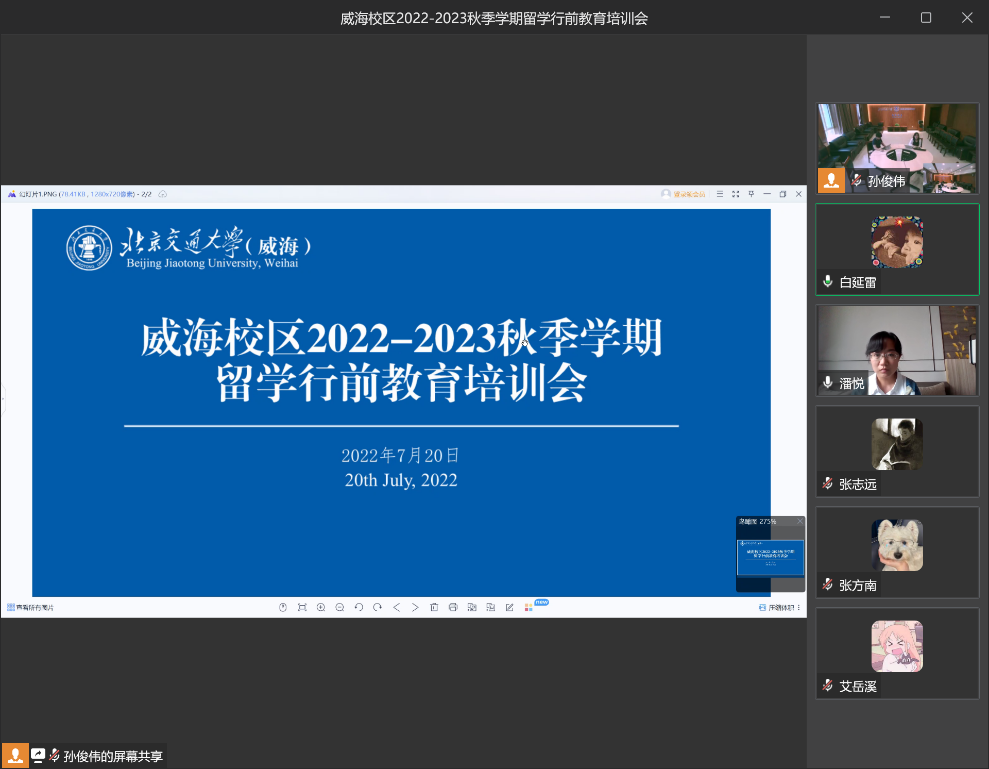989x769 pixels.
Task: Rotate the image counterclockwise
Action: tap(359, 607)
